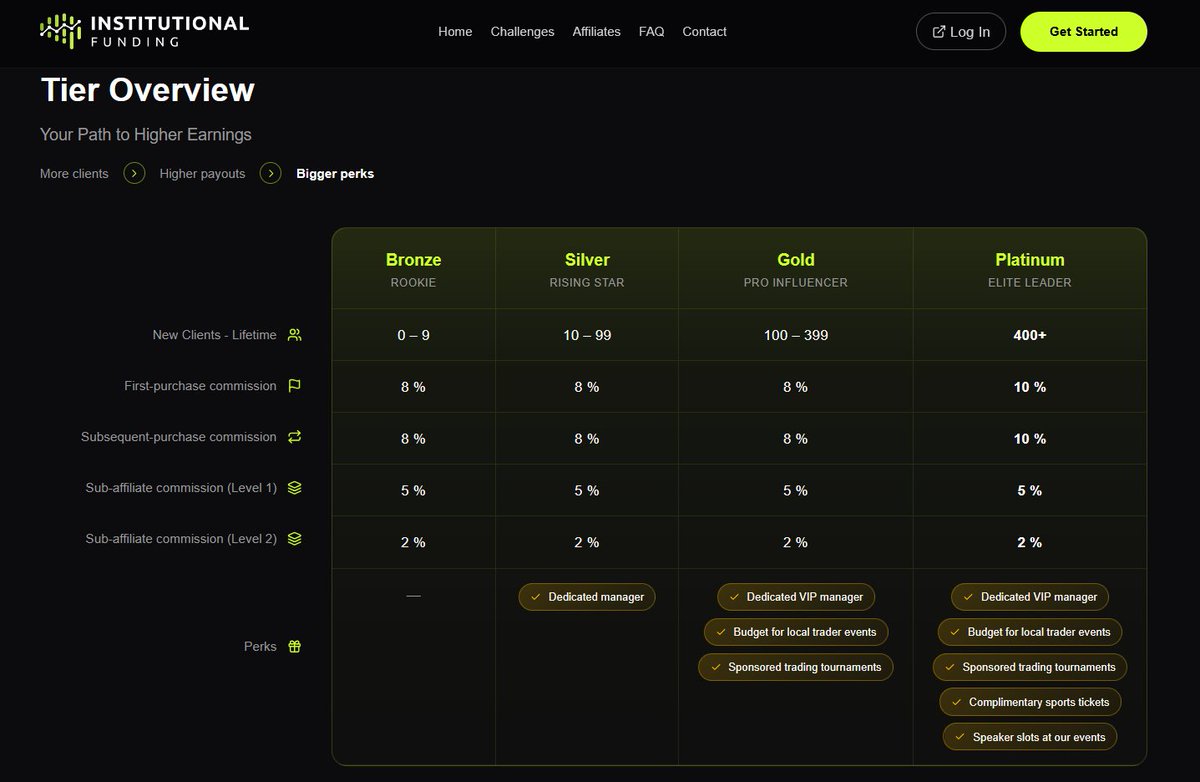This screenshot has width=1200, height=782.
Task: Click the checkmark in Silver's Dedicated manager badge
Action: (x=534, y=597)
